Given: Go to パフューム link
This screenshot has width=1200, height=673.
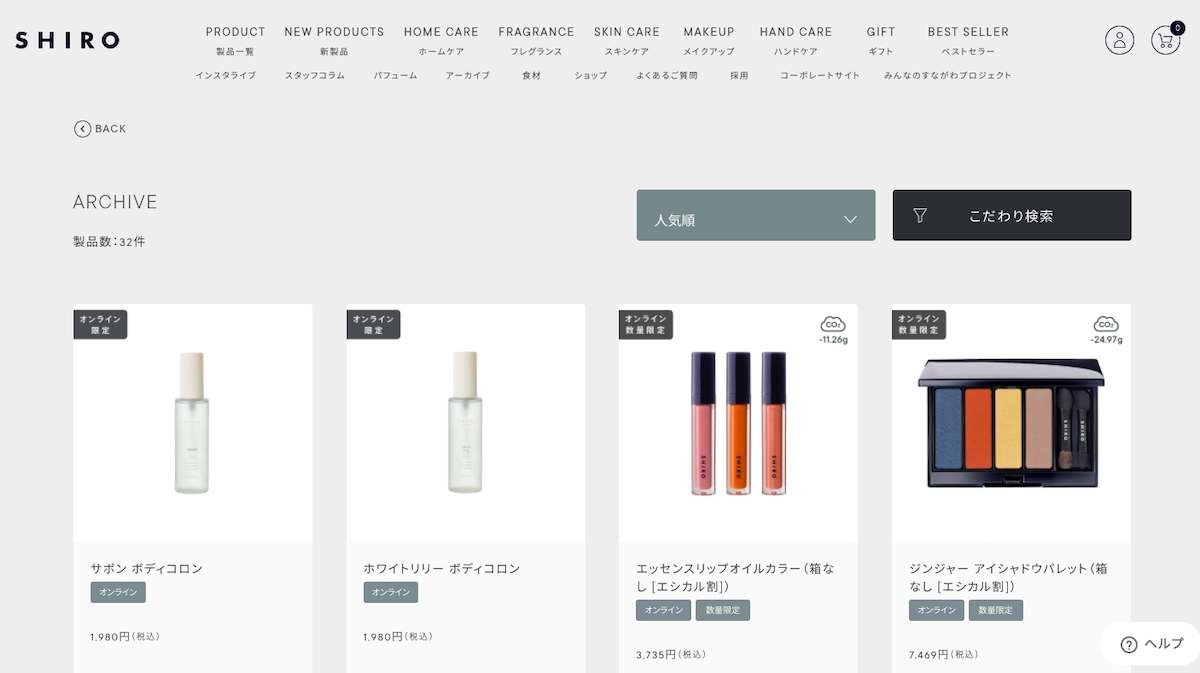Looking at the screenshot, I should (x=396, y=75).
